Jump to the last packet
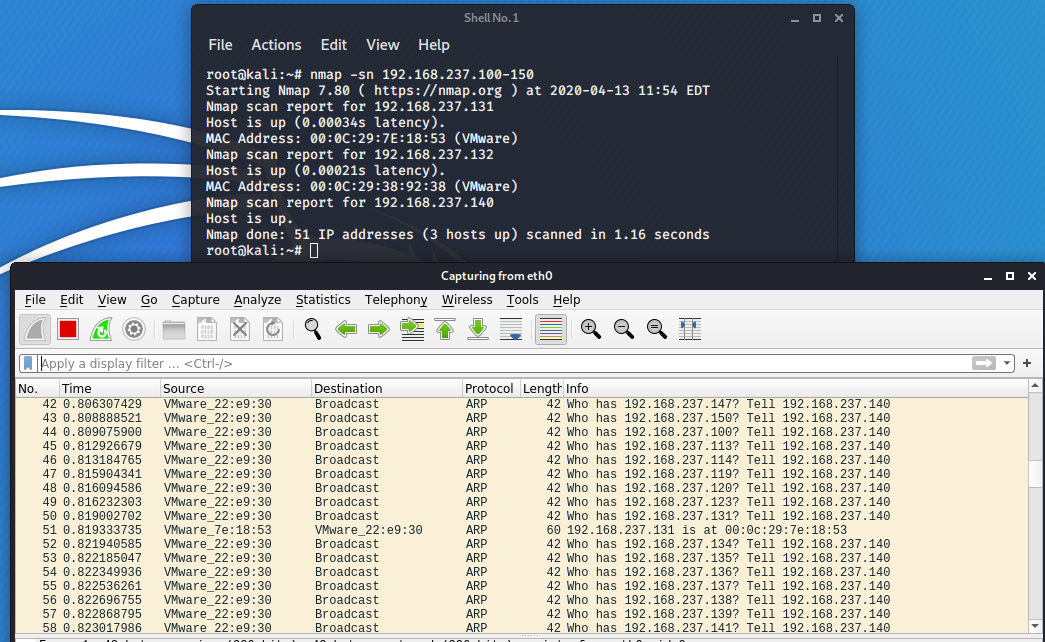Screen dimensions: 1045x642 pos(478,329)
